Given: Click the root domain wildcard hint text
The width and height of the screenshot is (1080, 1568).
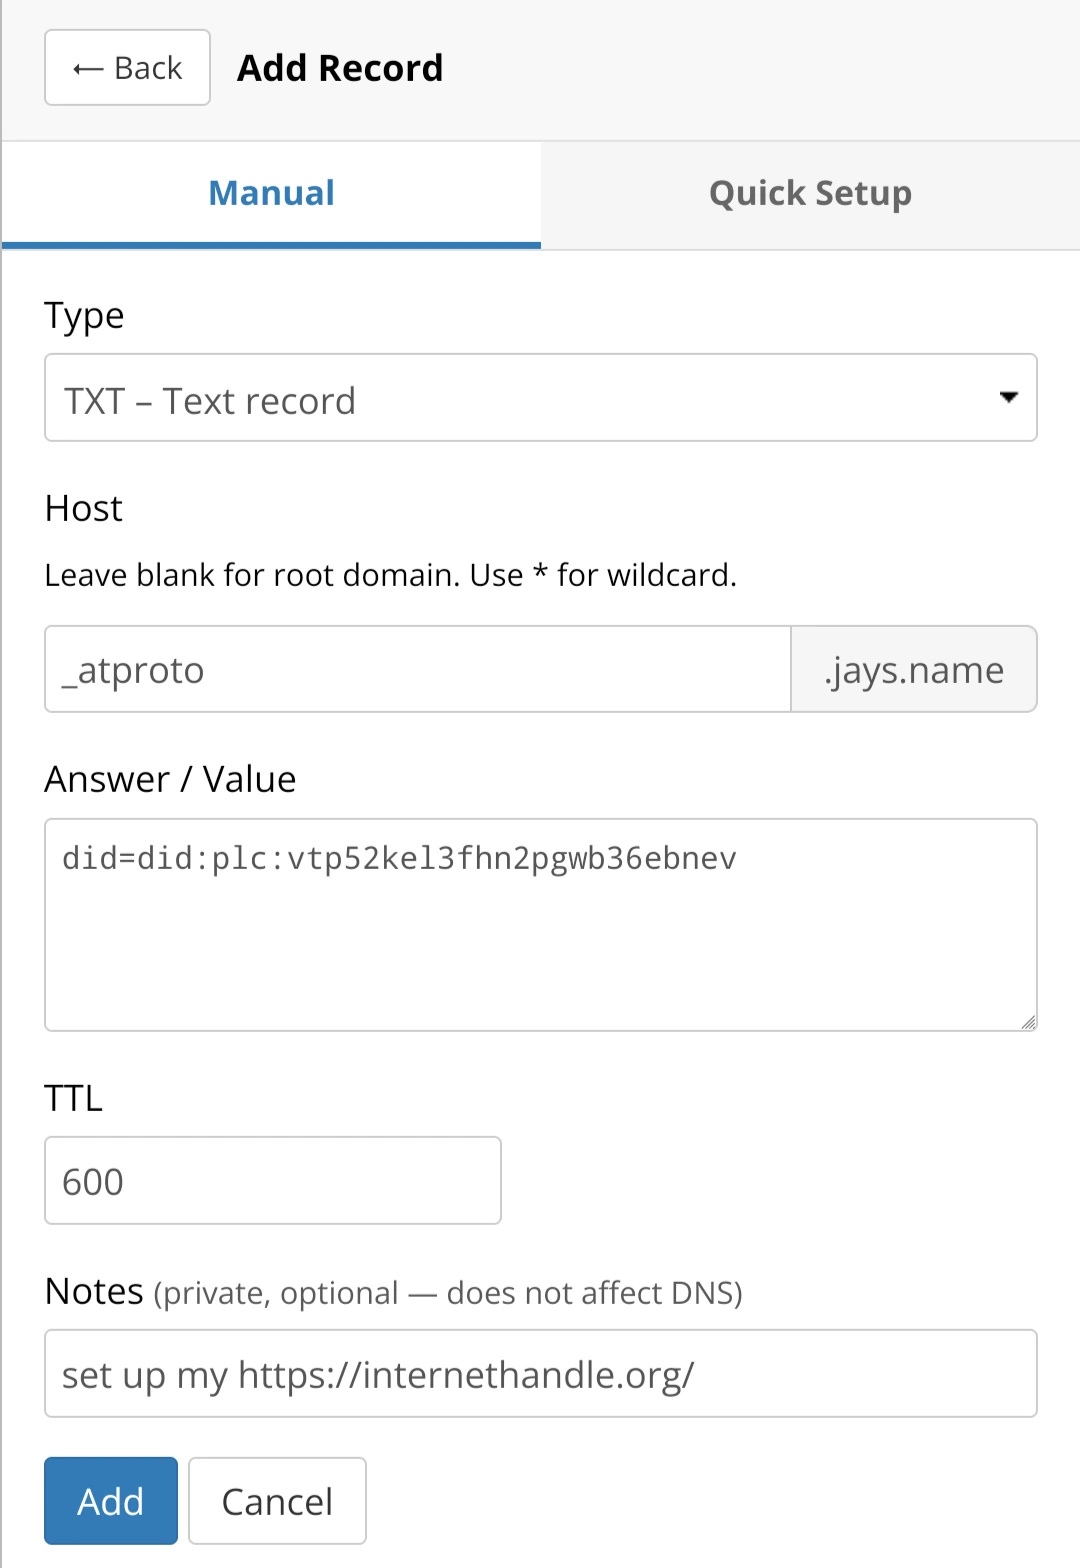Looking at the screenshot, I should click(x=390, y=576).
